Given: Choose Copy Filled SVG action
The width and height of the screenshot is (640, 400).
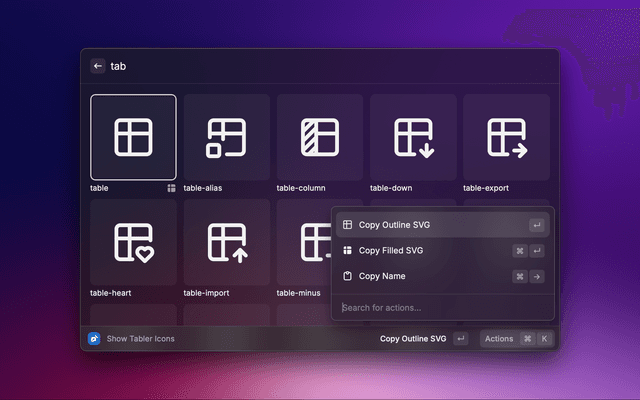Looking at the screenshot, I should pyautogui.click(x=396, y=251).
